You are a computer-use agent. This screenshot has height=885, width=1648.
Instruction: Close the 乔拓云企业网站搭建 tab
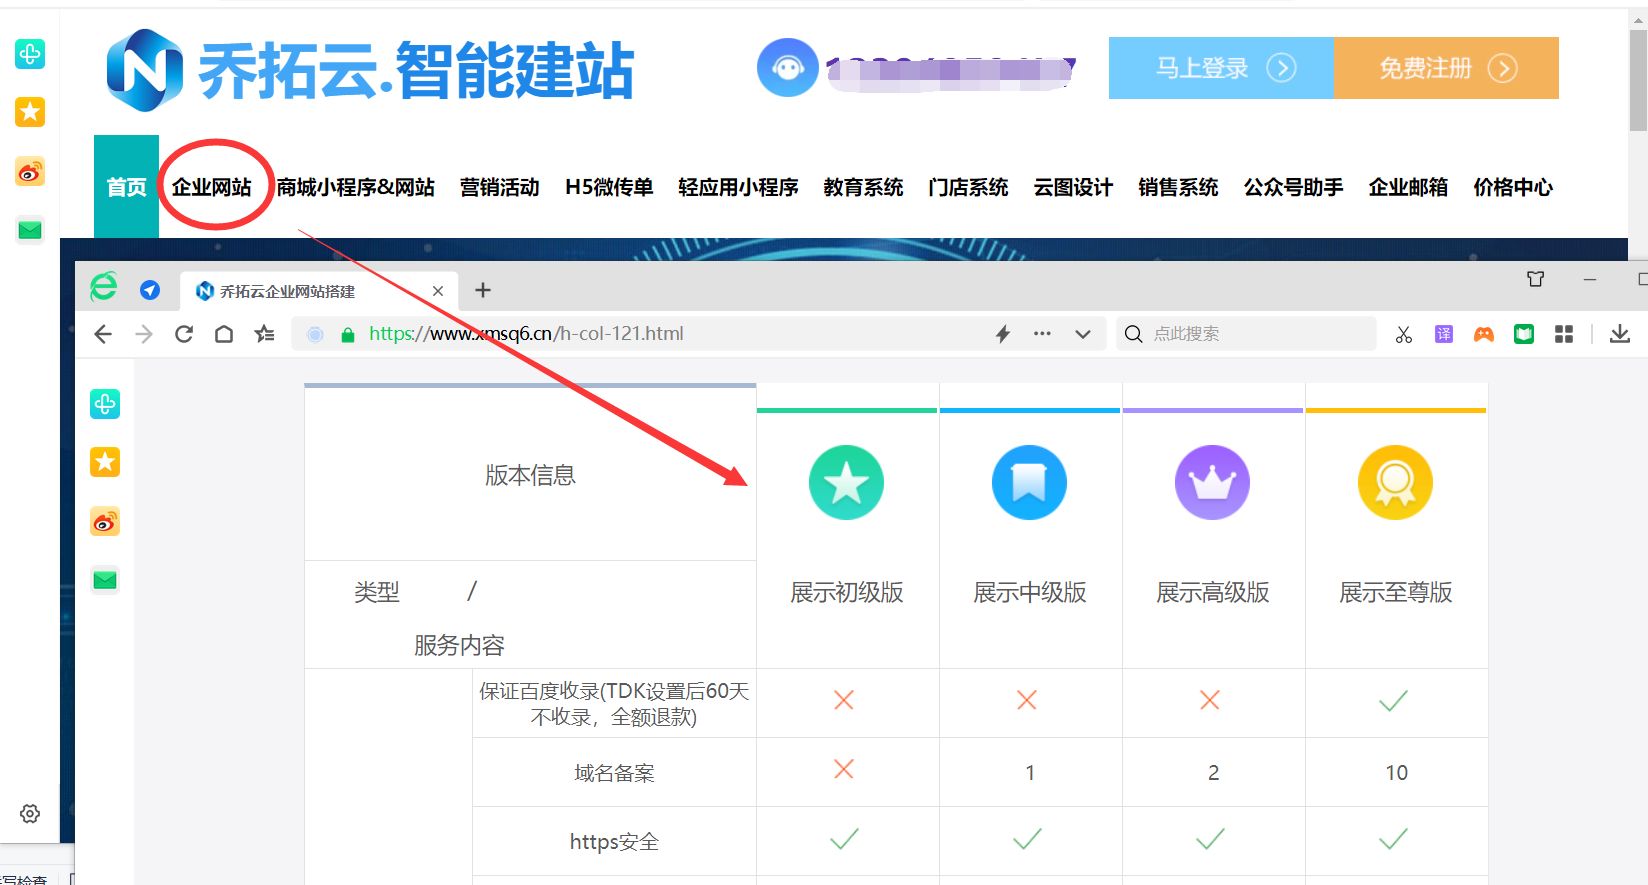tap(438, 291)
